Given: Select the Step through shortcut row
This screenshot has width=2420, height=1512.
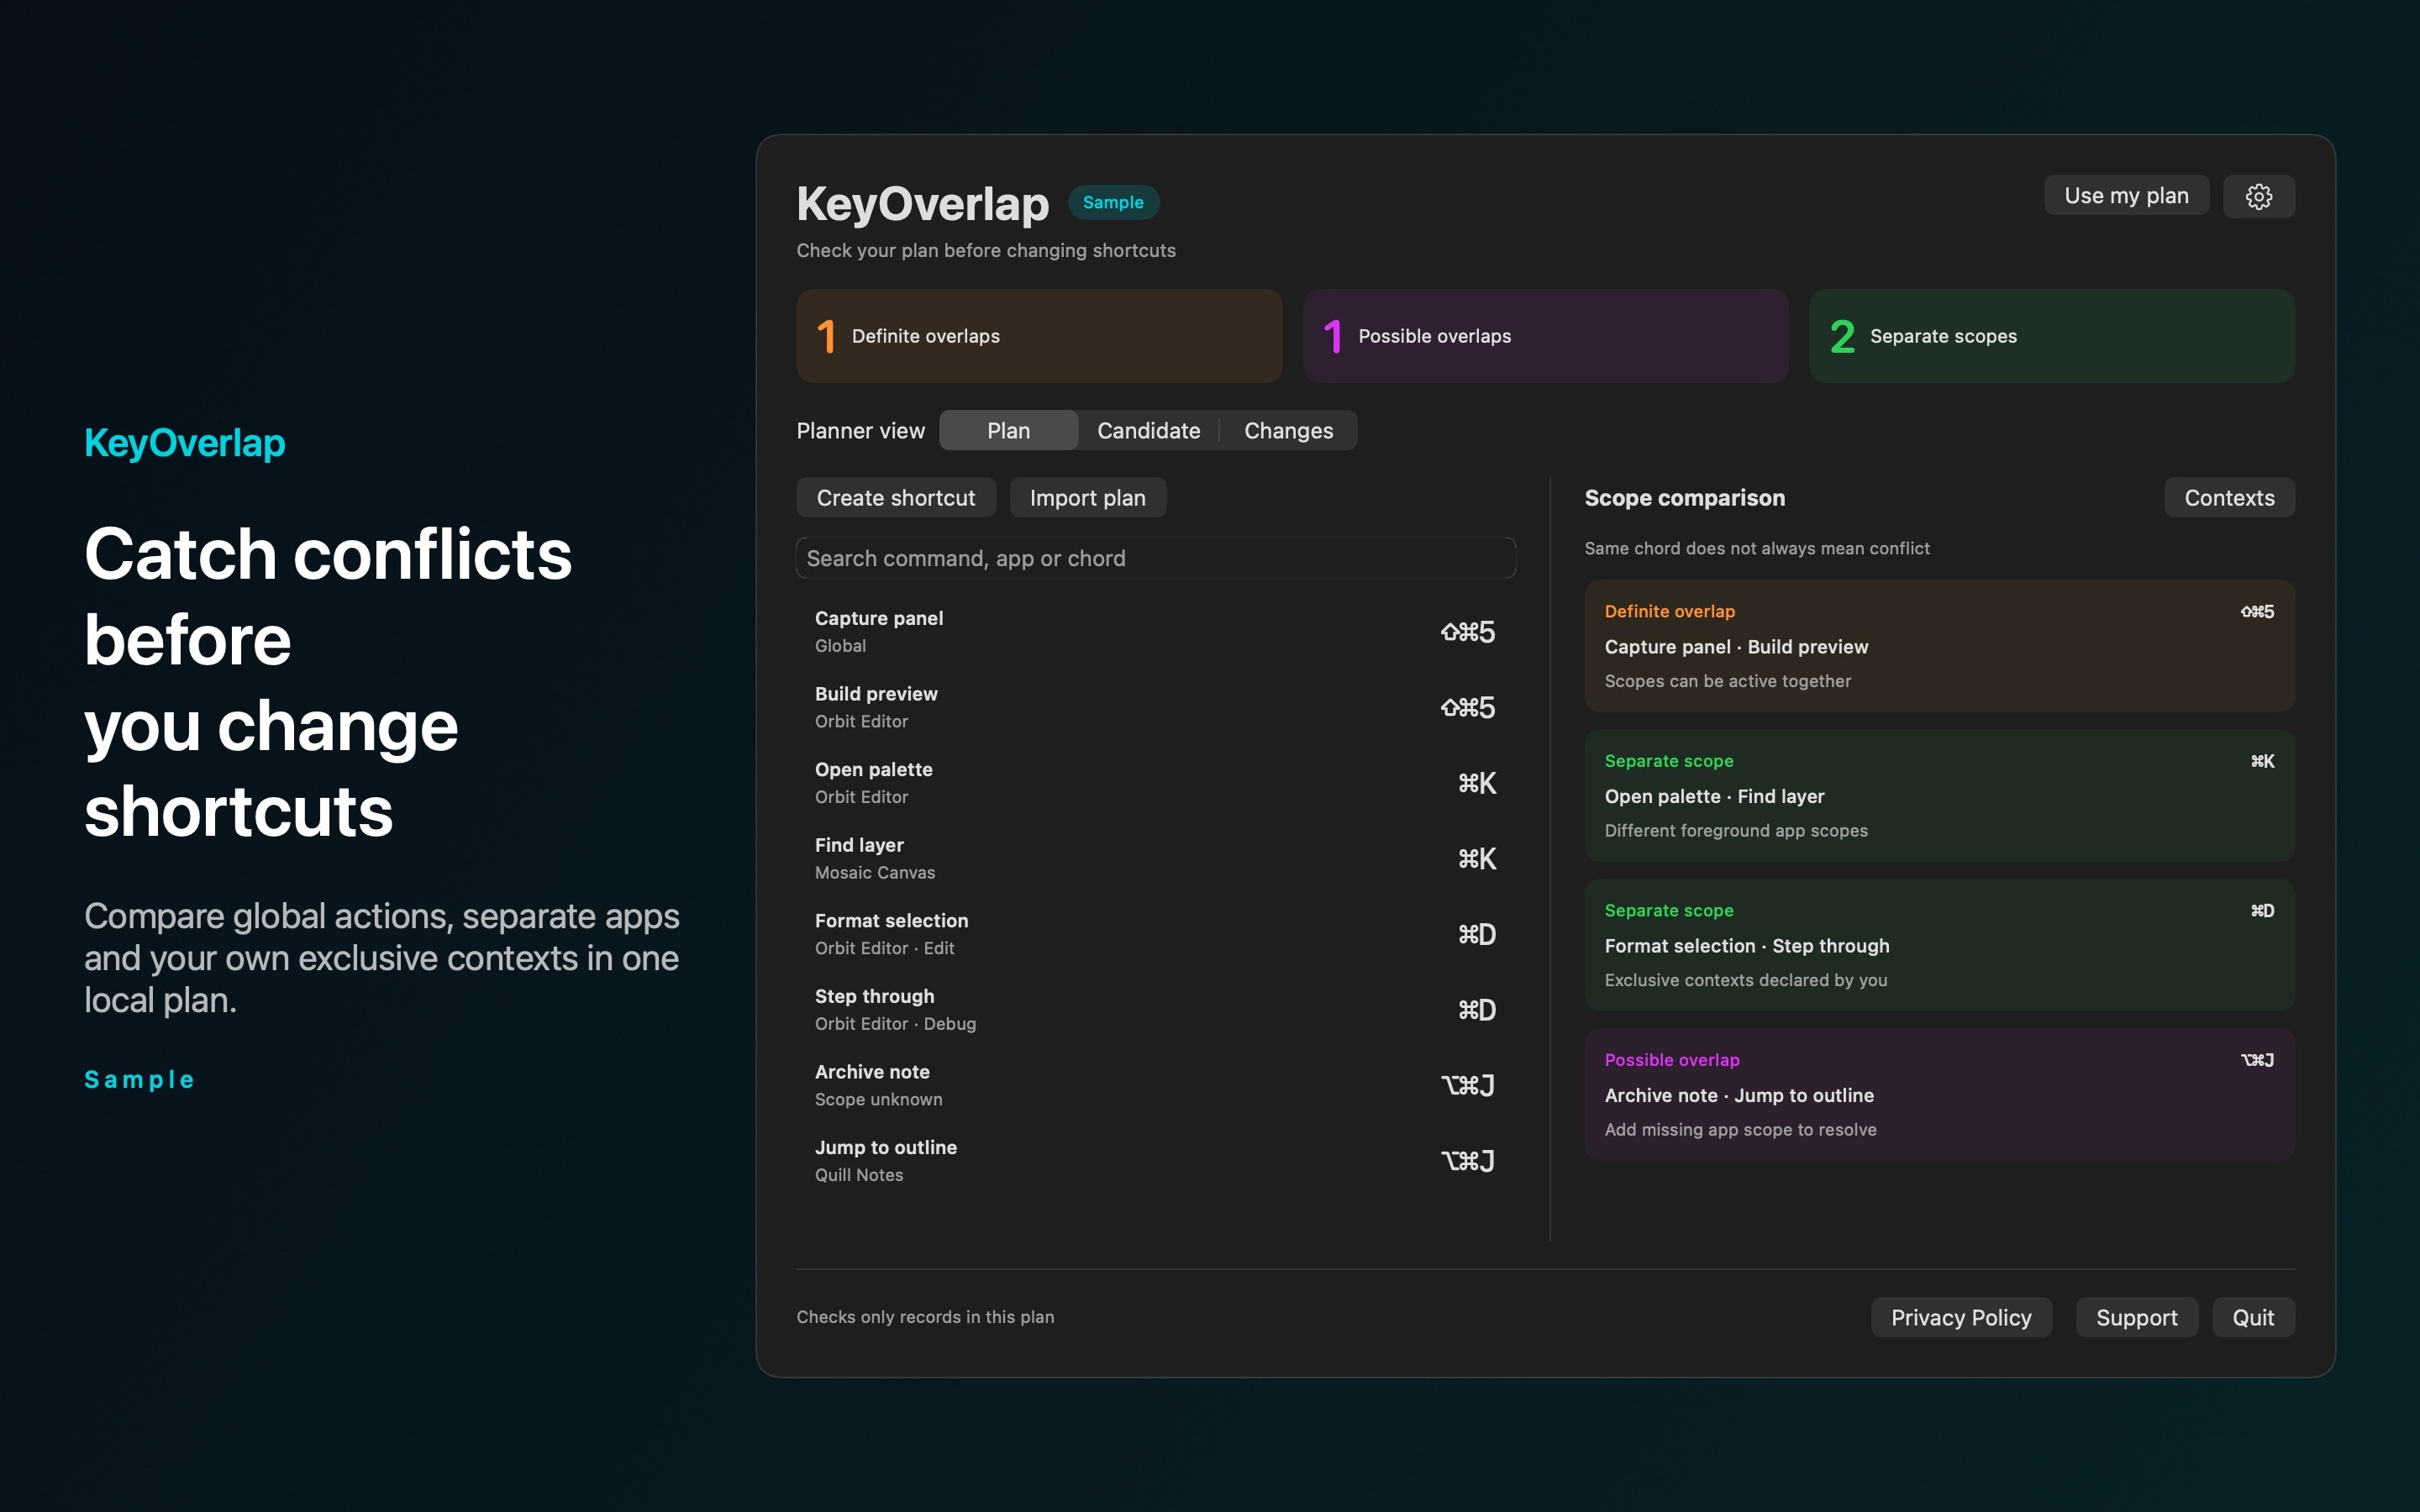Looking at the screenshot, I should tap(1156, 1010).
